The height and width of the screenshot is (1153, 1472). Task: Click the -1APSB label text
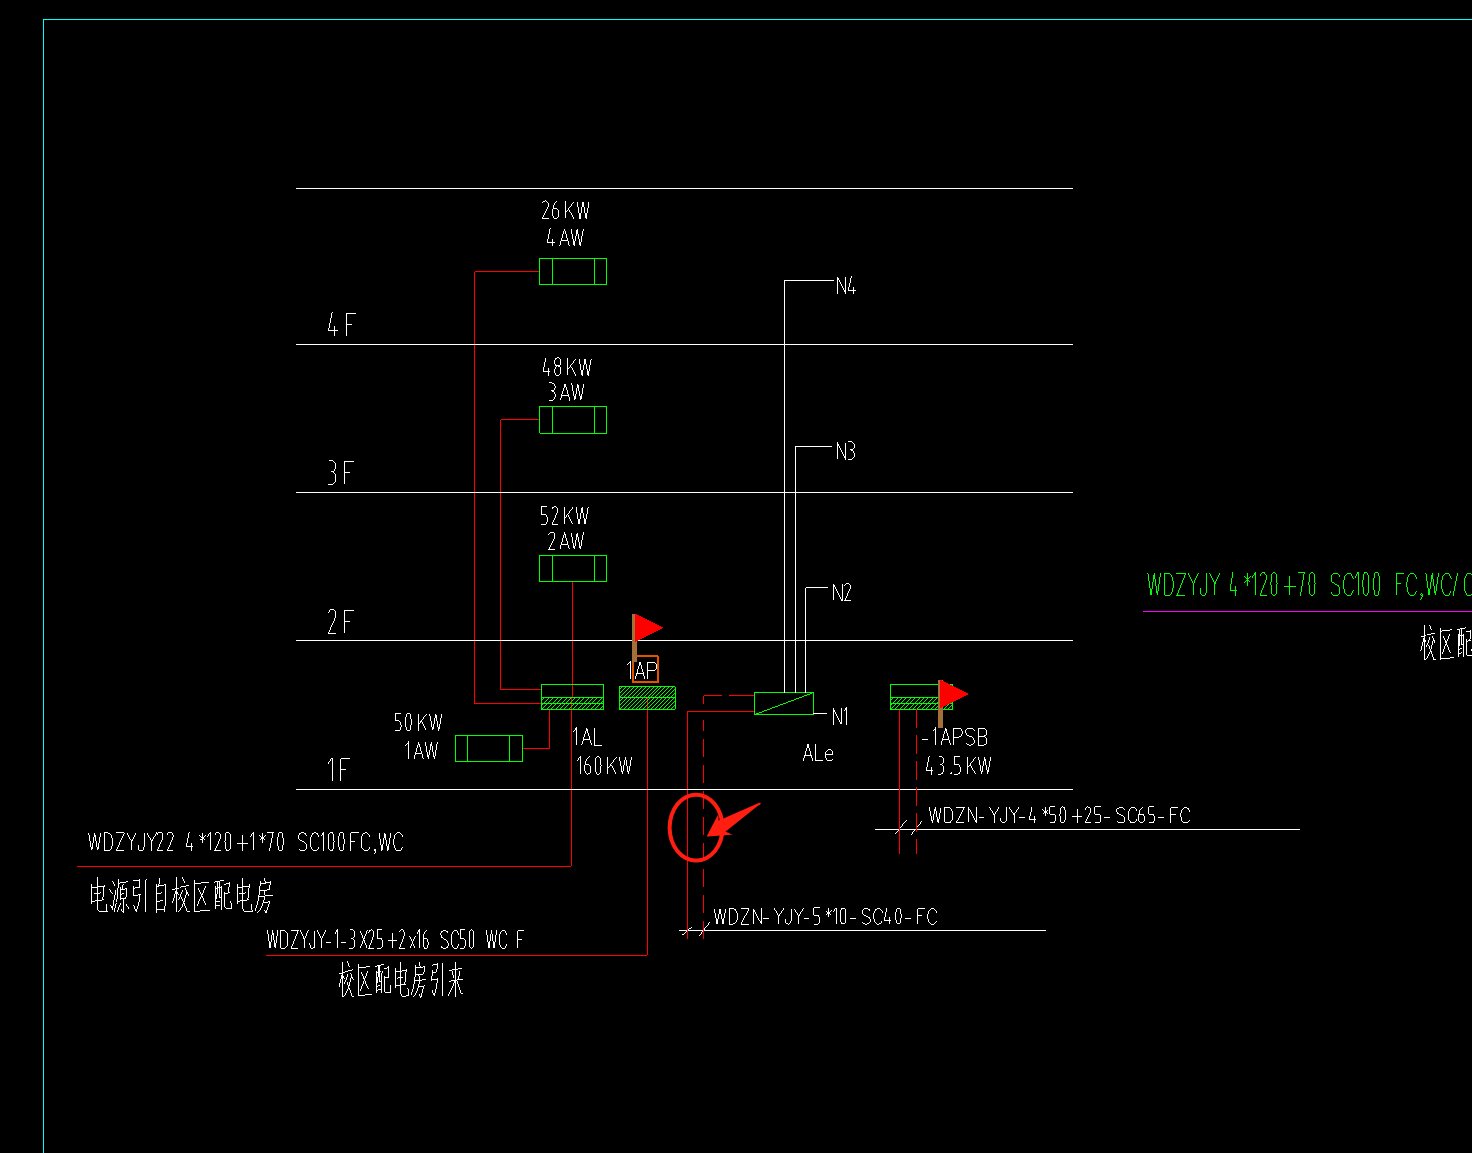tap(955, 738)
